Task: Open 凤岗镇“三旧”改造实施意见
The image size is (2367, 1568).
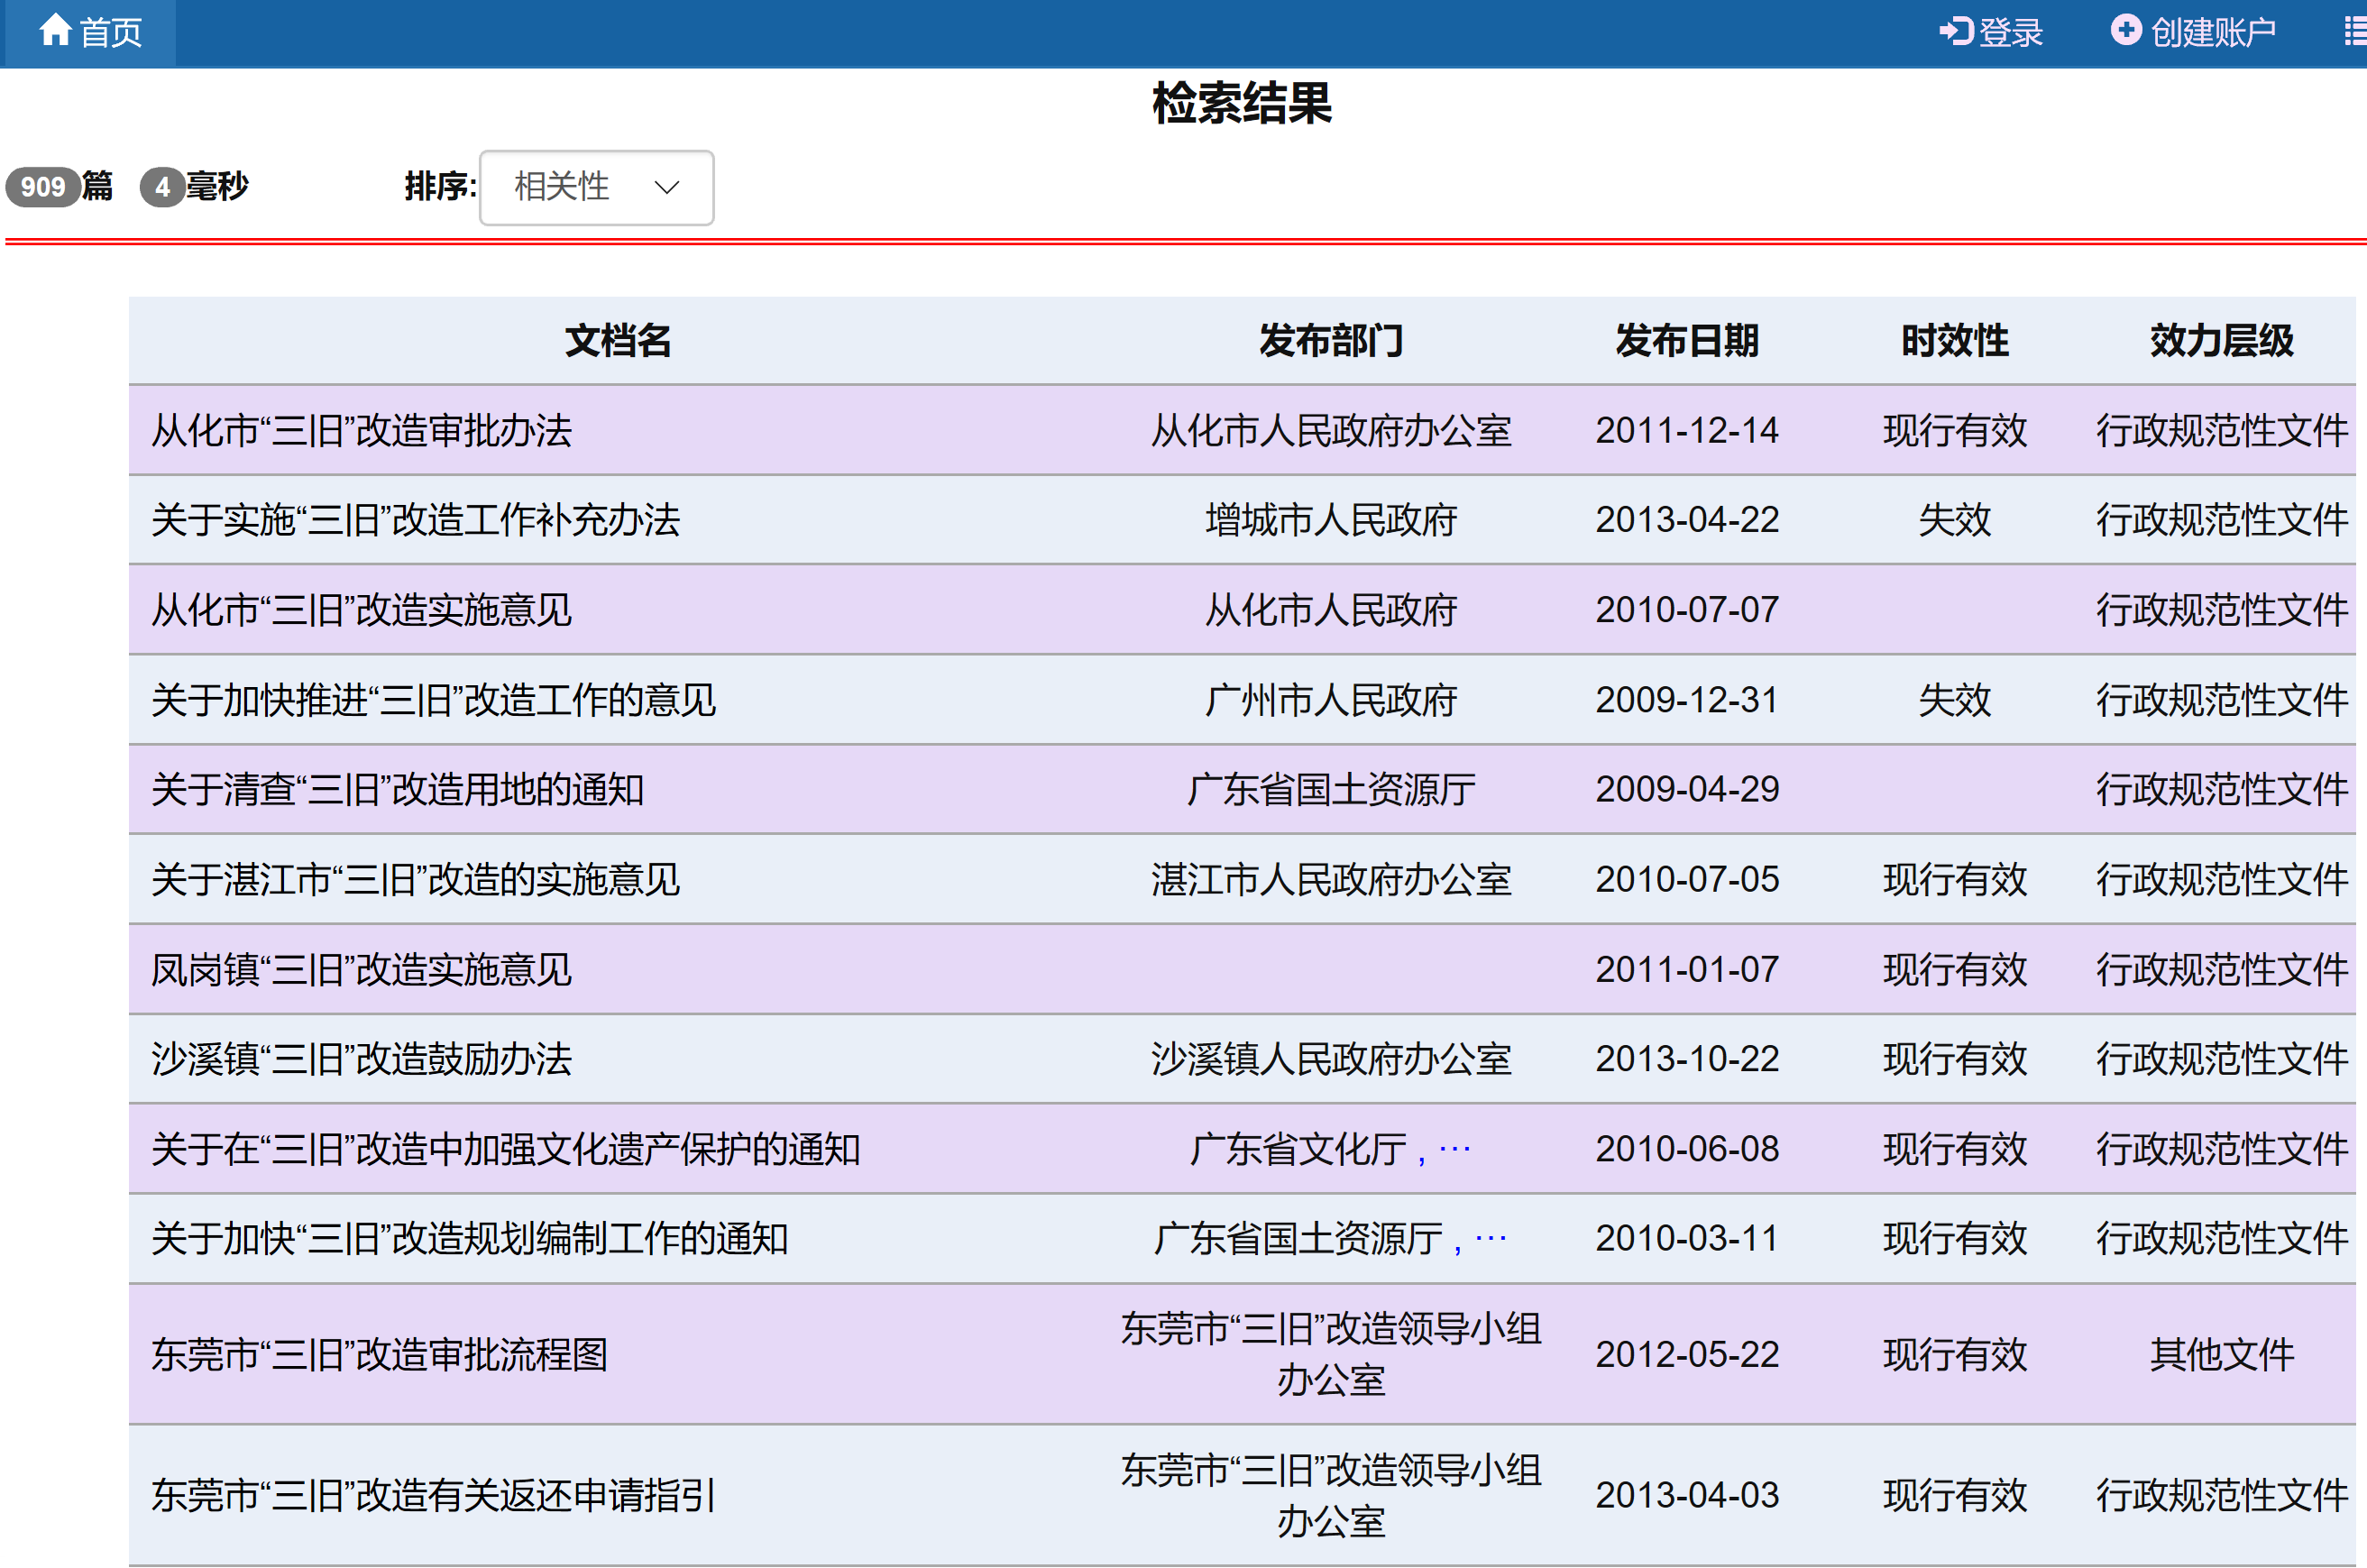Action: tap(361, 970)
